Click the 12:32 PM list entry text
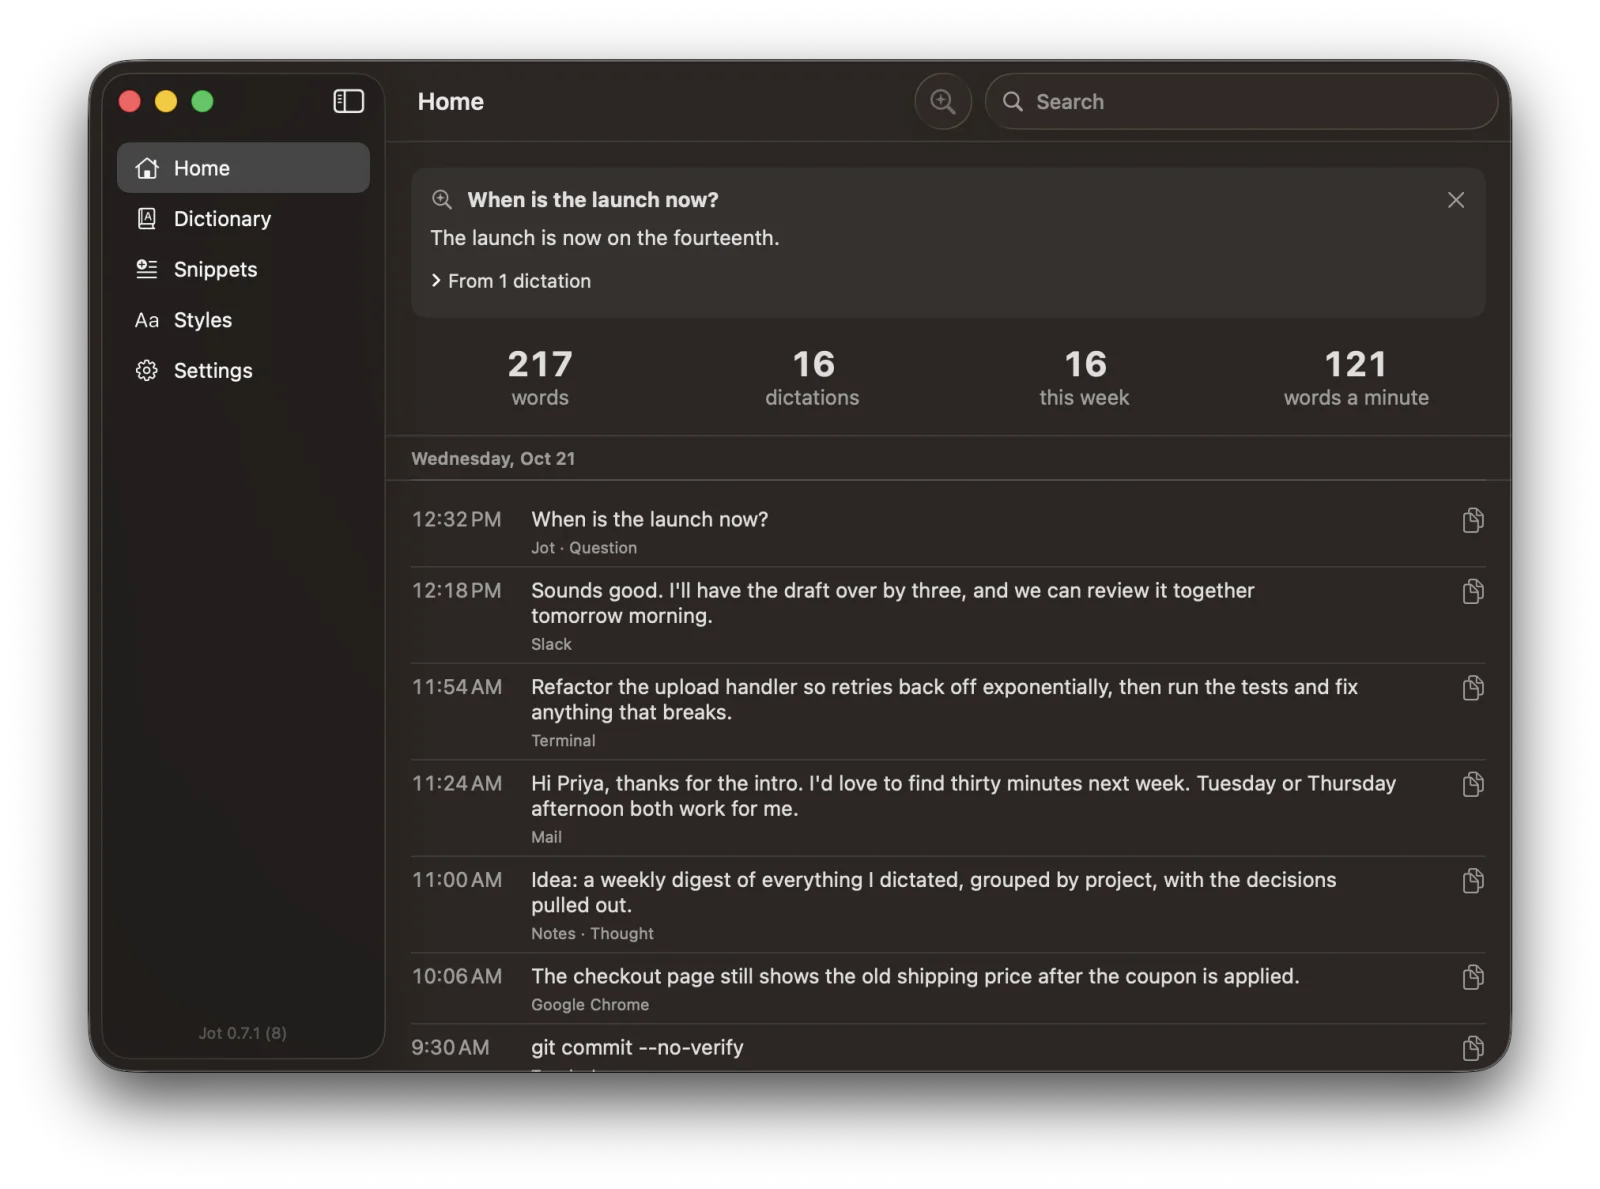The height and width of the screenshot is (1189, 1600). pos(649,519)
